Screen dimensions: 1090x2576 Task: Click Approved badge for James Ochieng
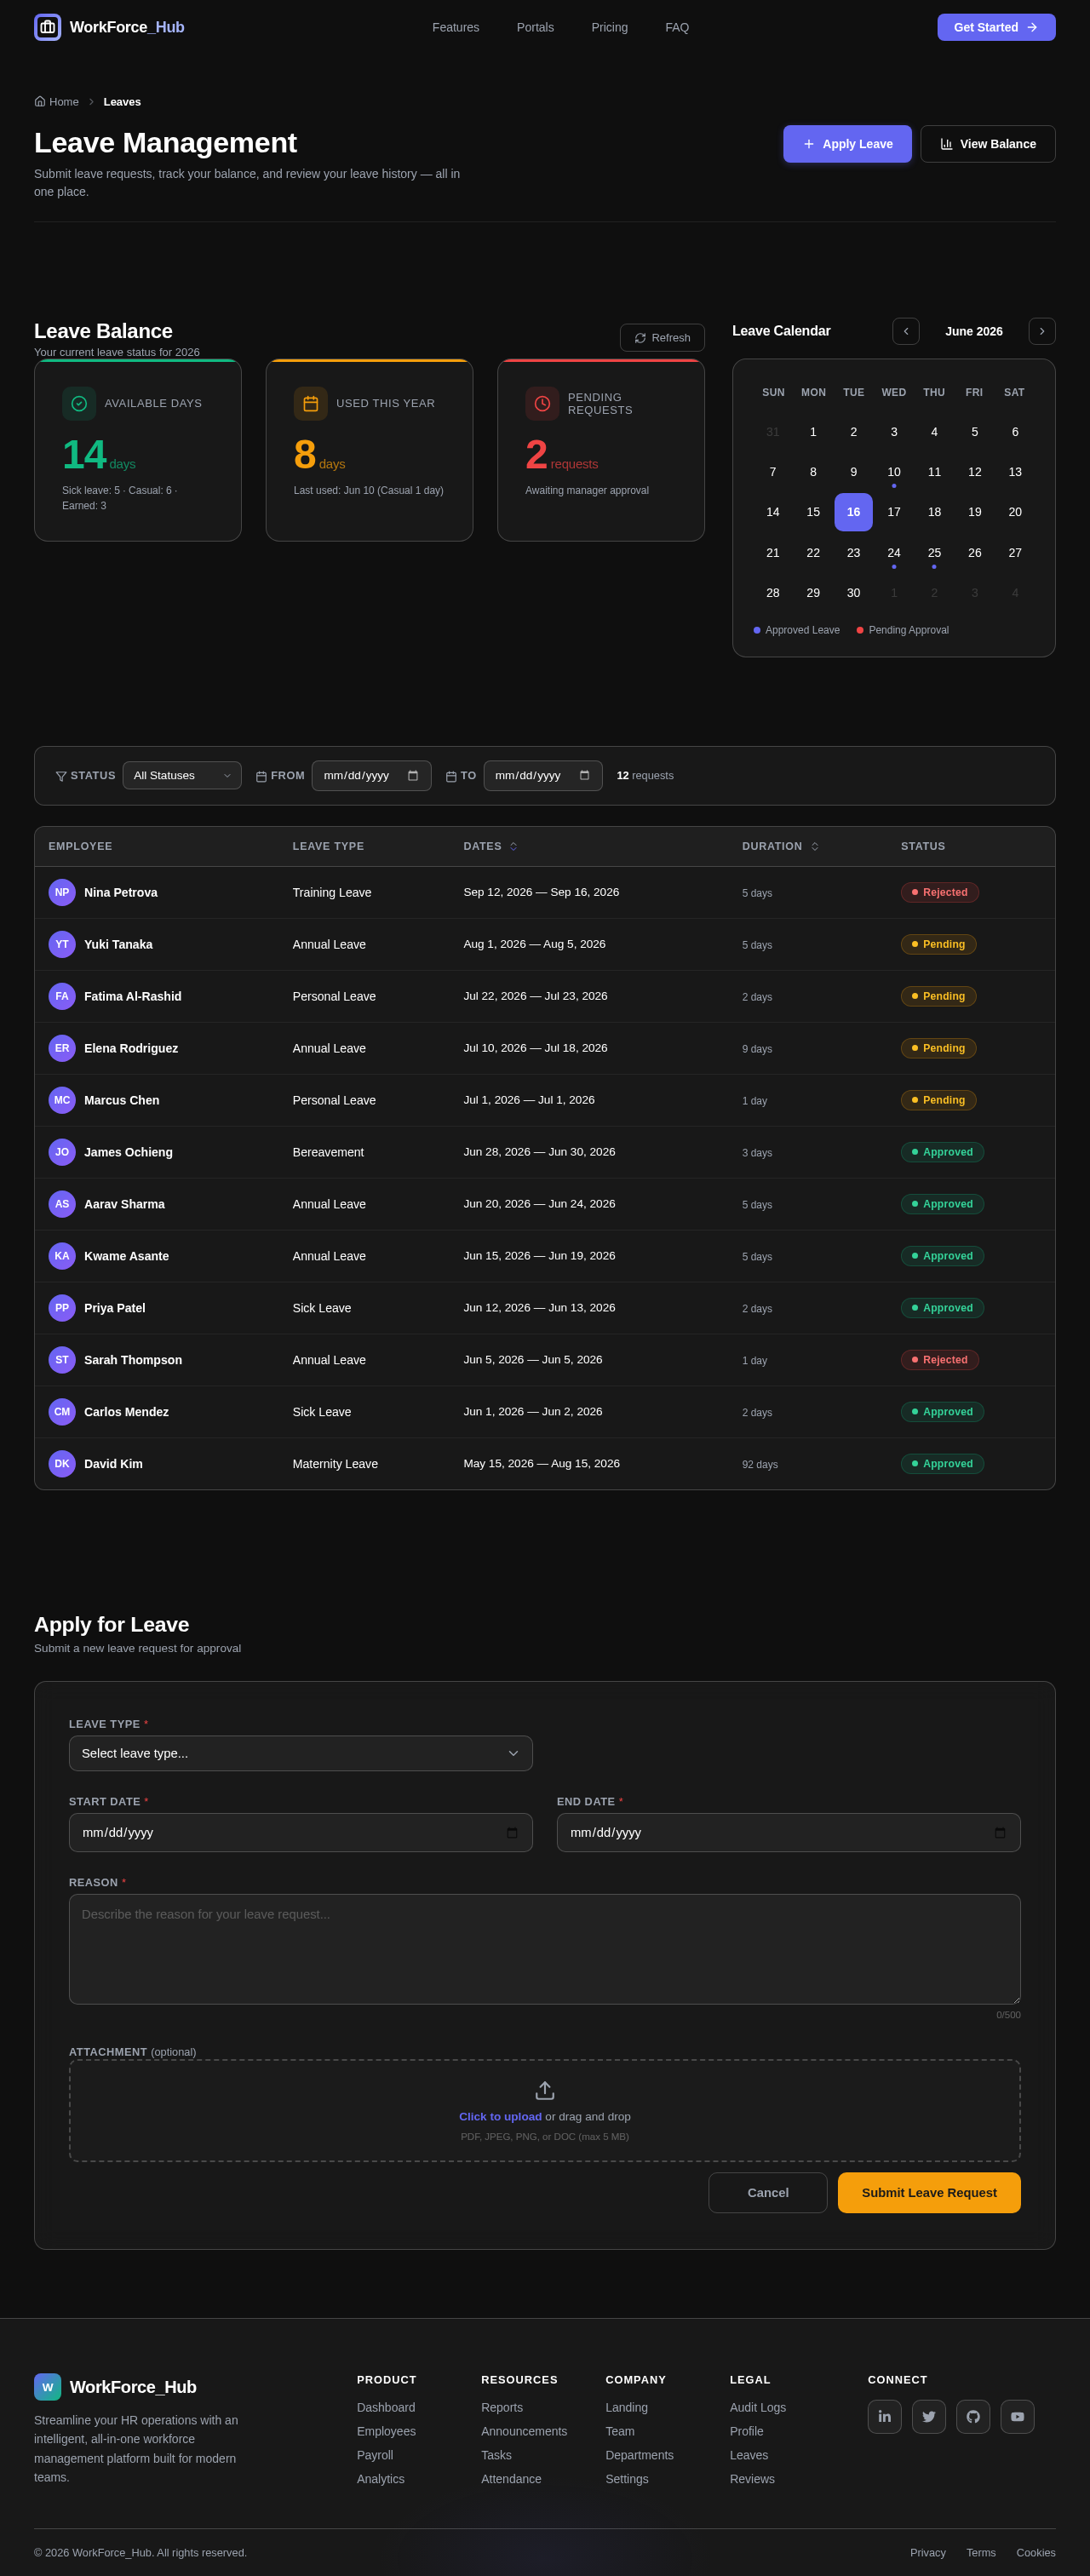pyautogui.click(x=943, y=1152)
